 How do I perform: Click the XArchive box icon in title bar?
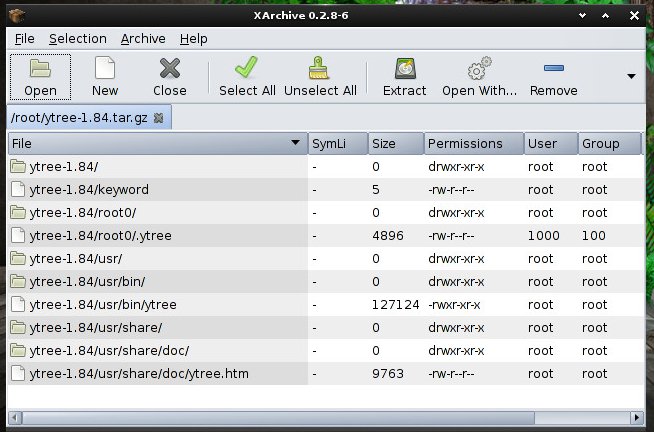point(17,16)
